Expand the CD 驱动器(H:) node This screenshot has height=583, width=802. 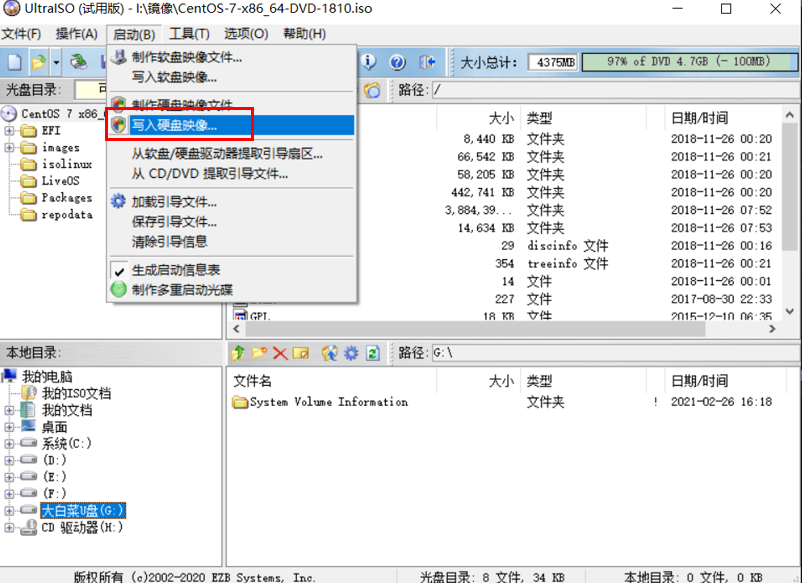click(x=9, y=527)
